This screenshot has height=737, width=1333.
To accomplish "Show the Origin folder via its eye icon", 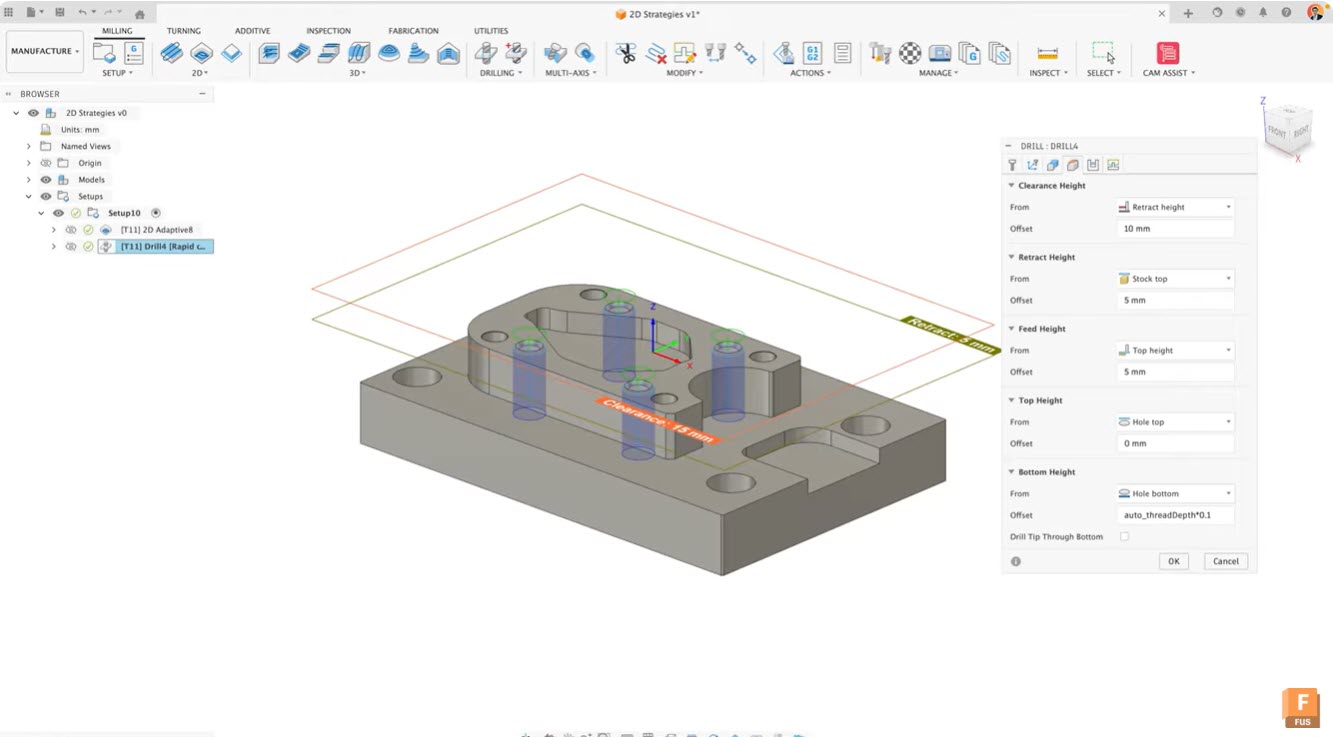I will [x=46, y=163].
